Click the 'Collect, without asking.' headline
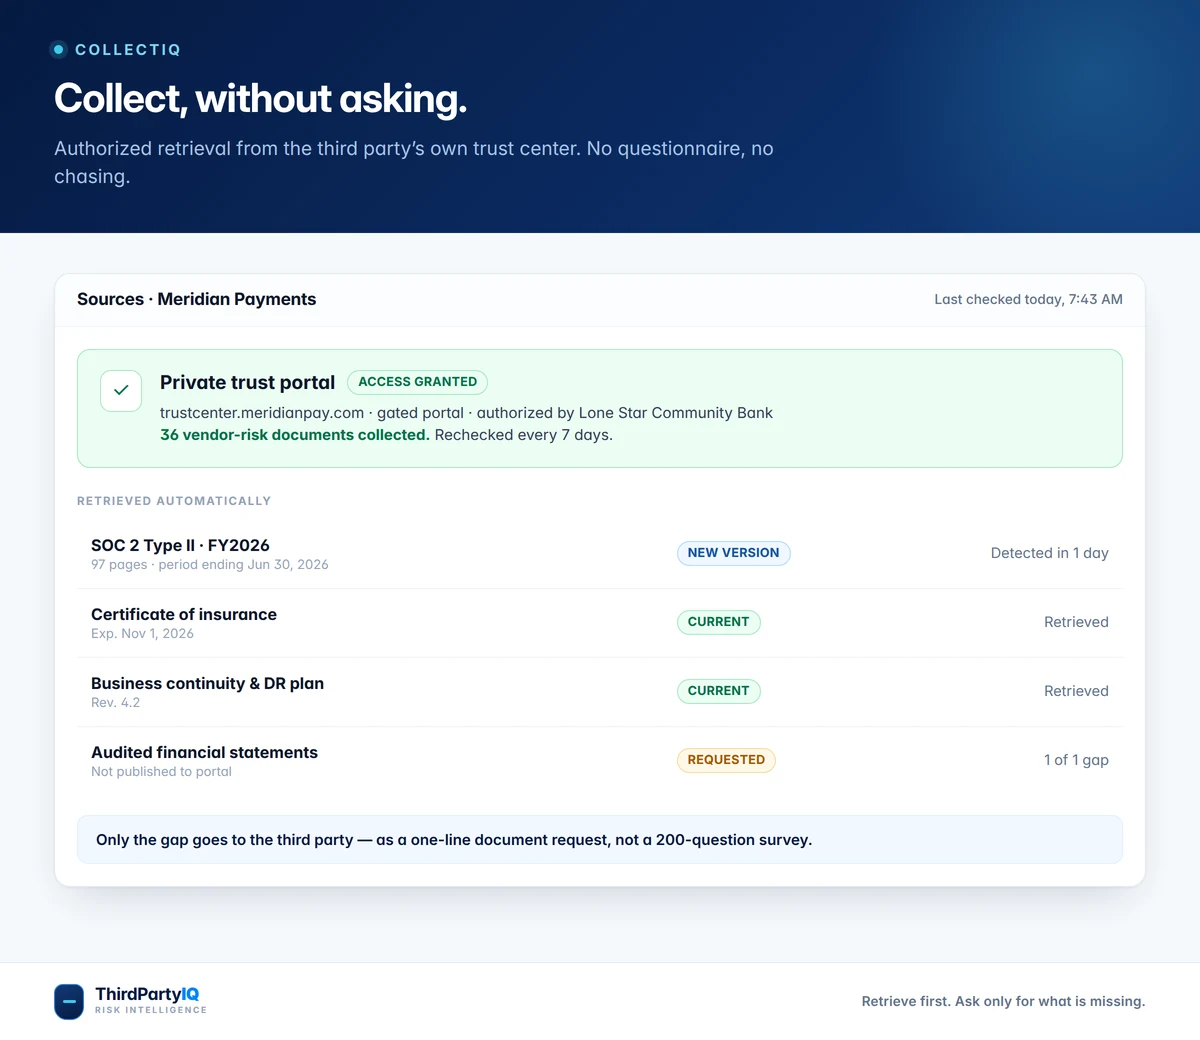Image resolution: width=1200 pixels, height=1040 pixels. coord(260,99)
